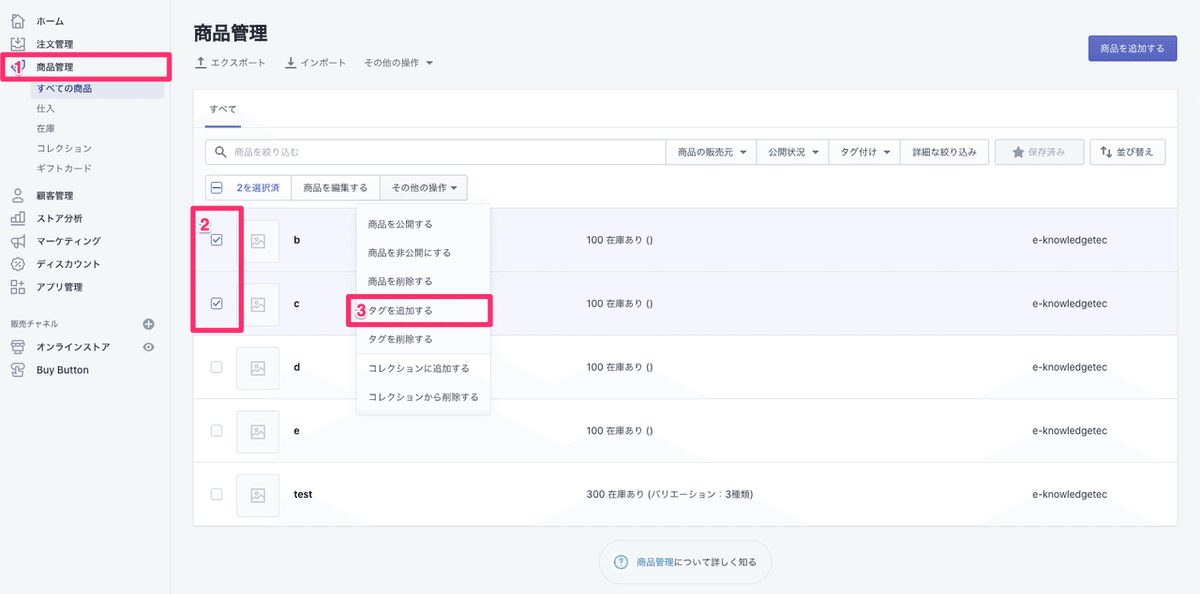Image resolution: width=1200 pixels, height=594 pixels.
Task: Click the star icon on 保存済み button
Action: tap(1018, 152)
